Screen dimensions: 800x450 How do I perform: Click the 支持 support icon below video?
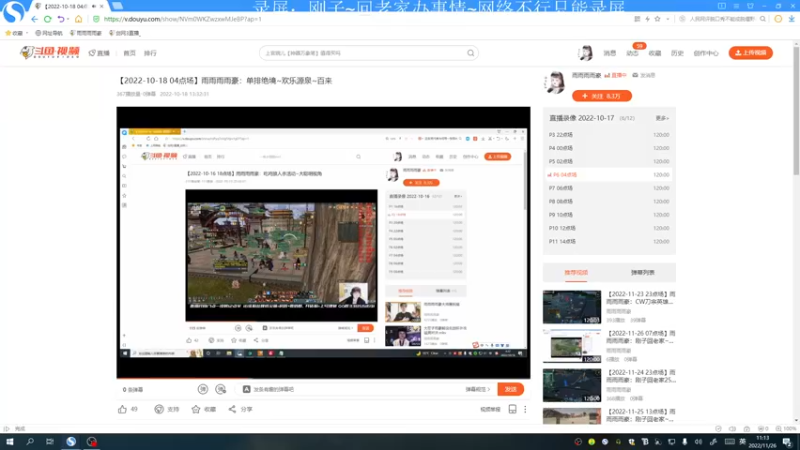tap(159, 409)
